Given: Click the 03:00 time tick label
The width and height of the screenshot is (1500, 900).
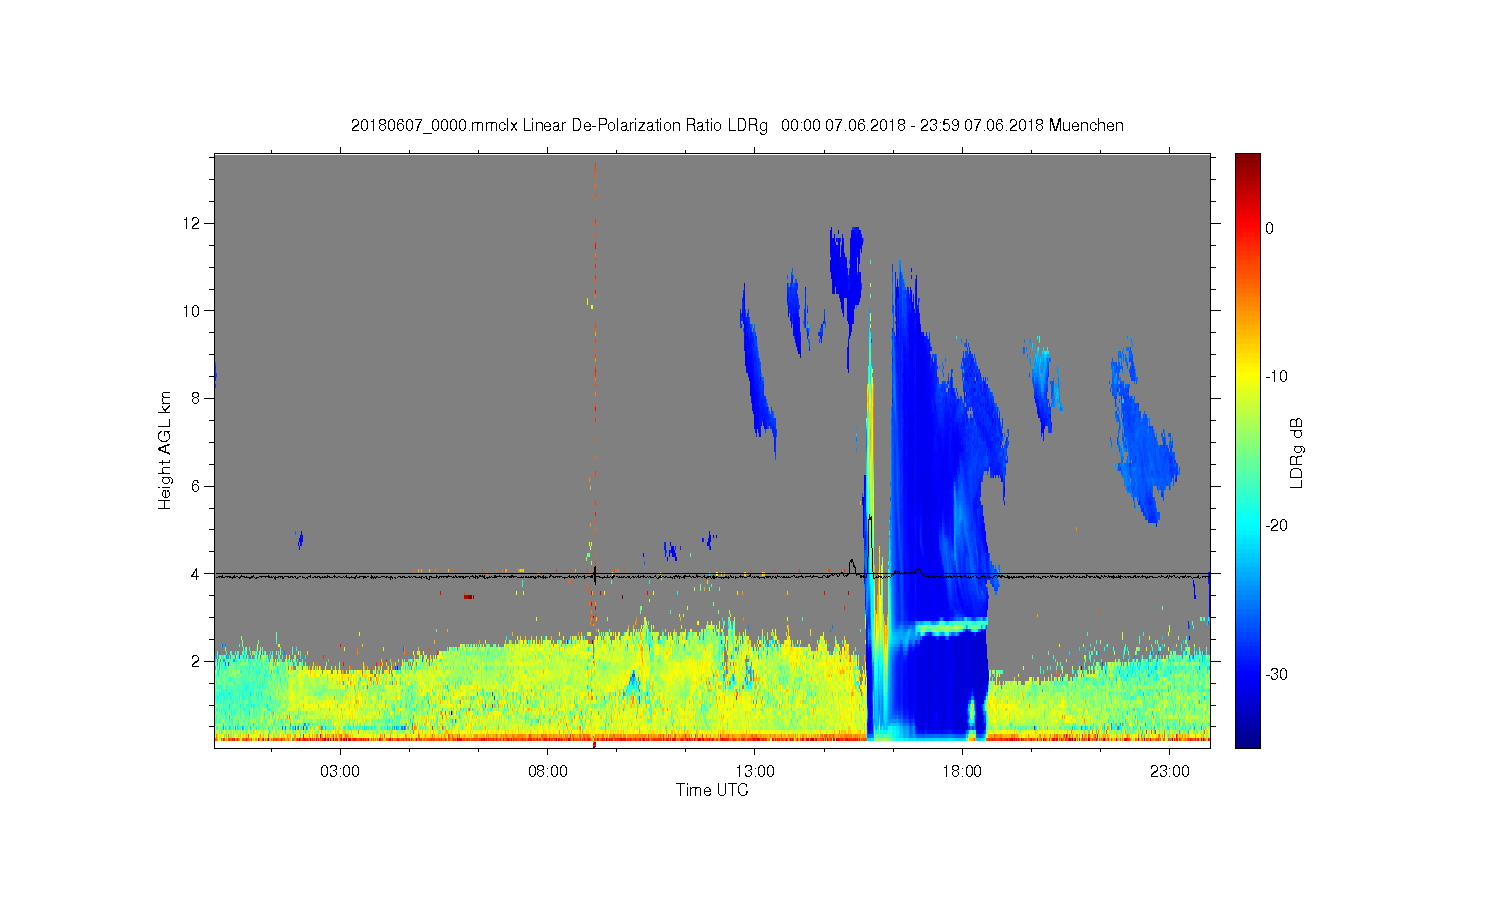Looking at the screenshot, I should click(x=340, y=772).
